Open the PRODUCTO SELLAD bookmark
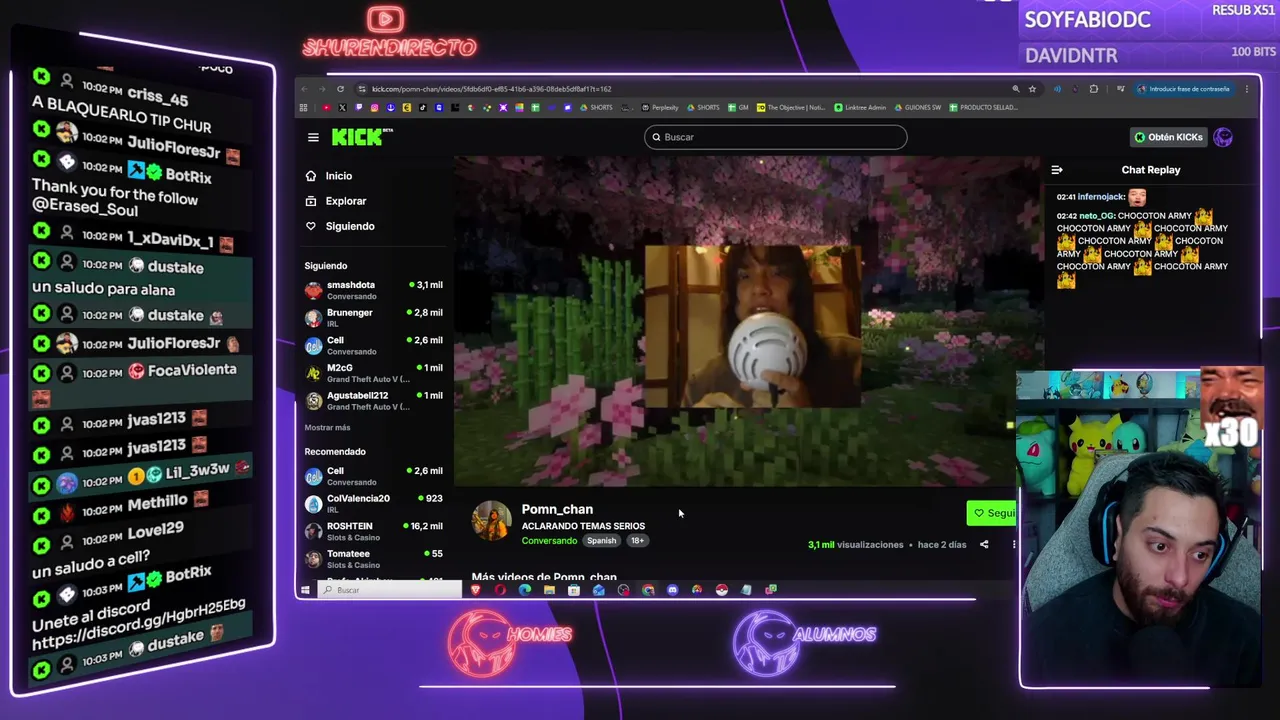Image resolution: width=1280 pixels, height=720 pixels. (x=983, y=107)
